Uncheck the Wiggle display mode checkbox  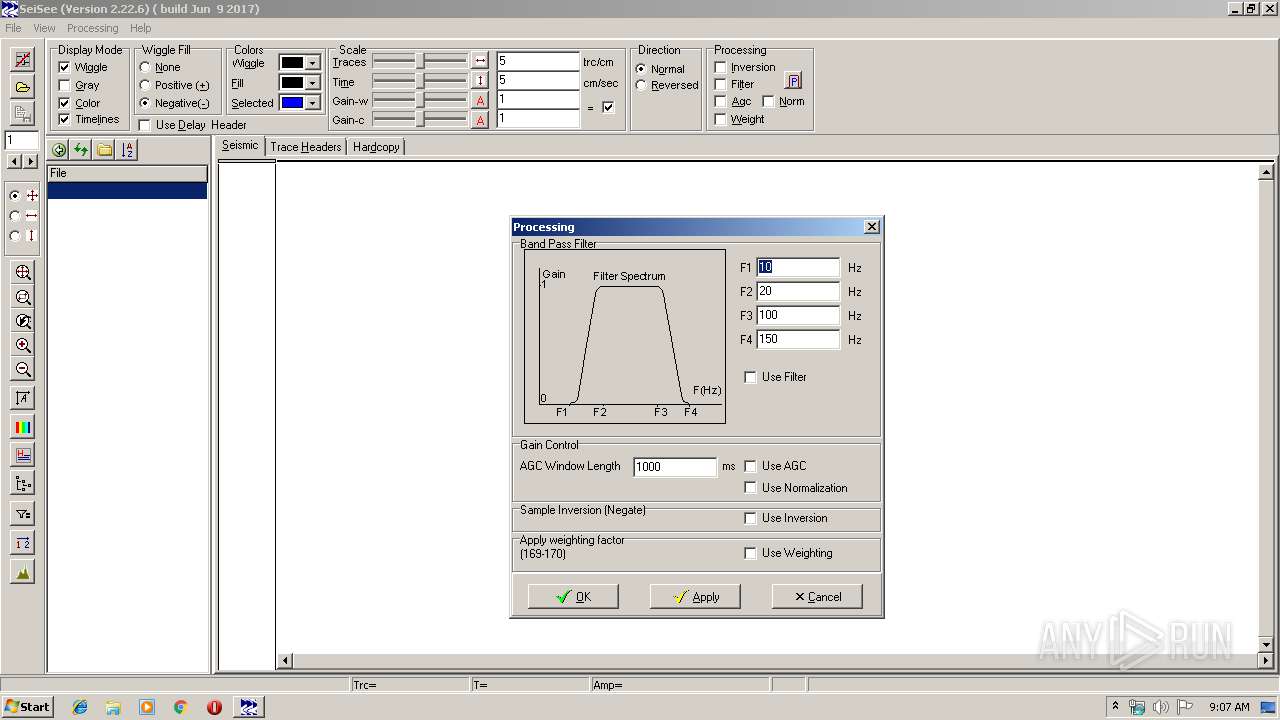tap(65, 67)
